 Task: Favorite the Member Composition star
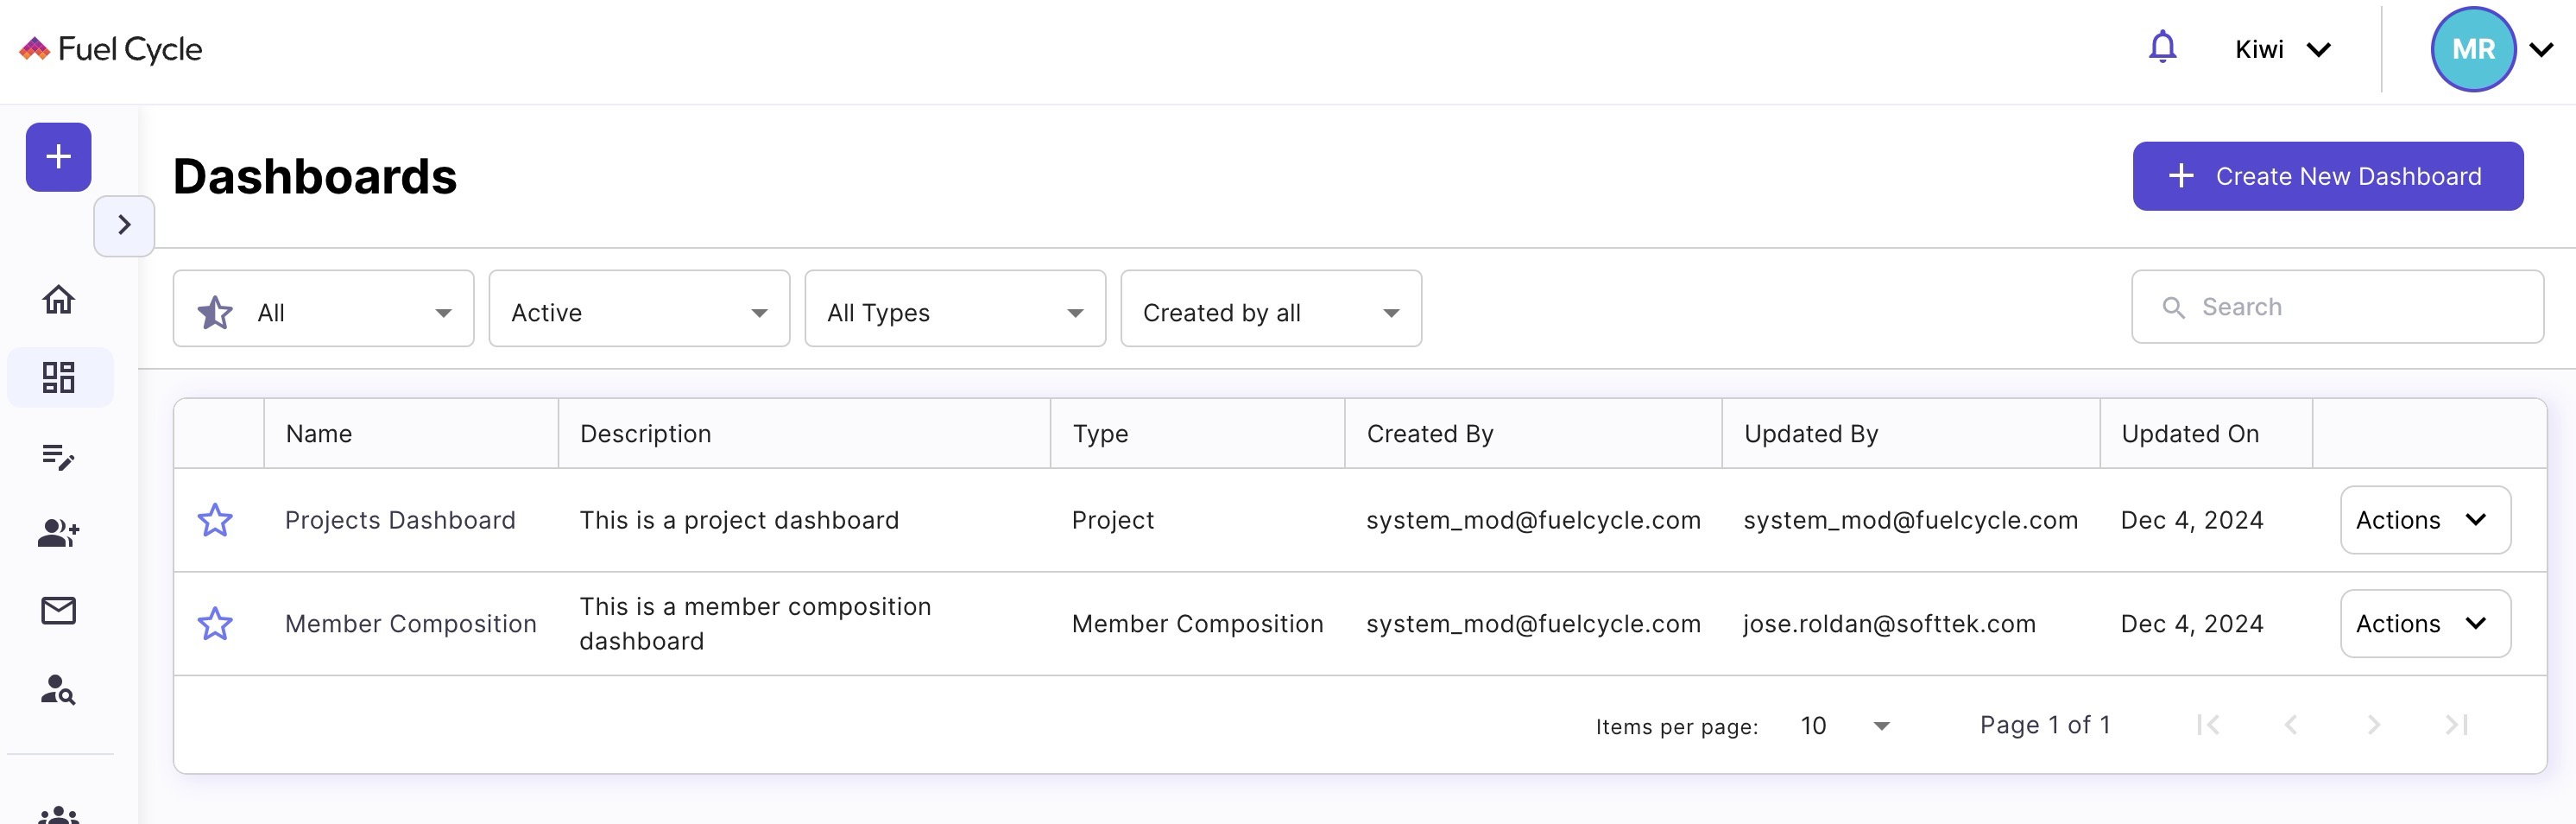tap(215, 624)
